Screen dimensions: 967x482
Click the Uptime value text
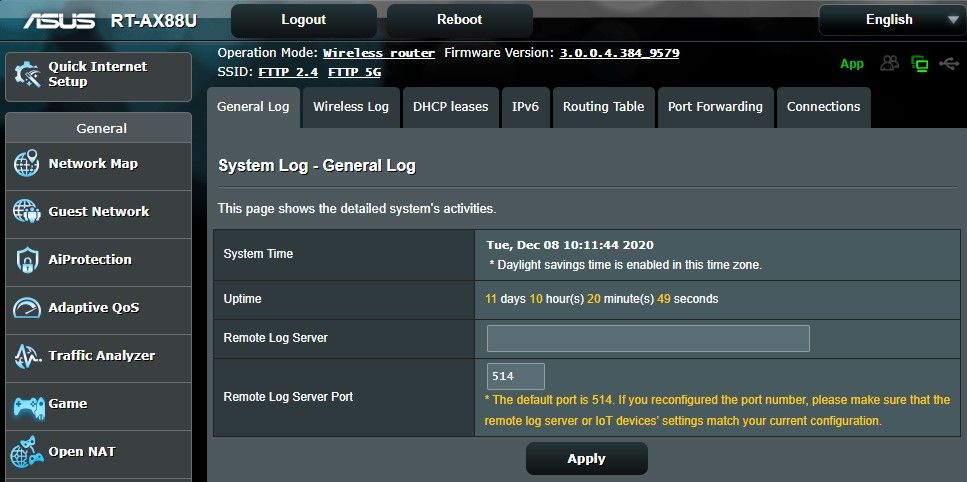tap(602, 300)
